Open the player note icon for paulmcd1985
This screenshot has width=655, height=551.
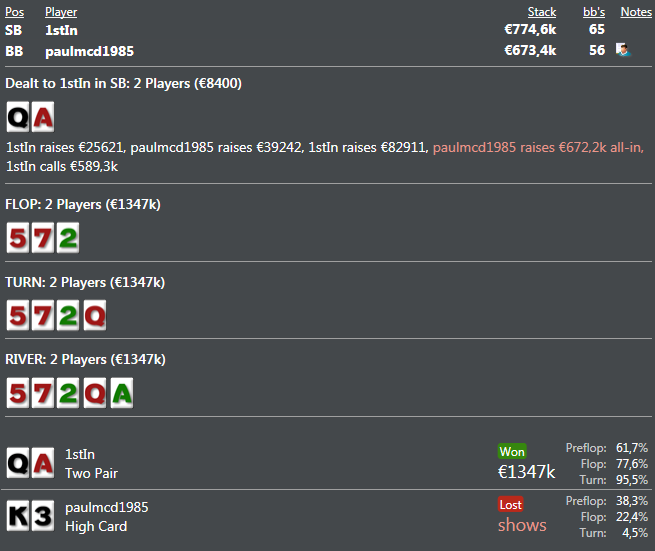pyautogui.click(x=623, y=50)
